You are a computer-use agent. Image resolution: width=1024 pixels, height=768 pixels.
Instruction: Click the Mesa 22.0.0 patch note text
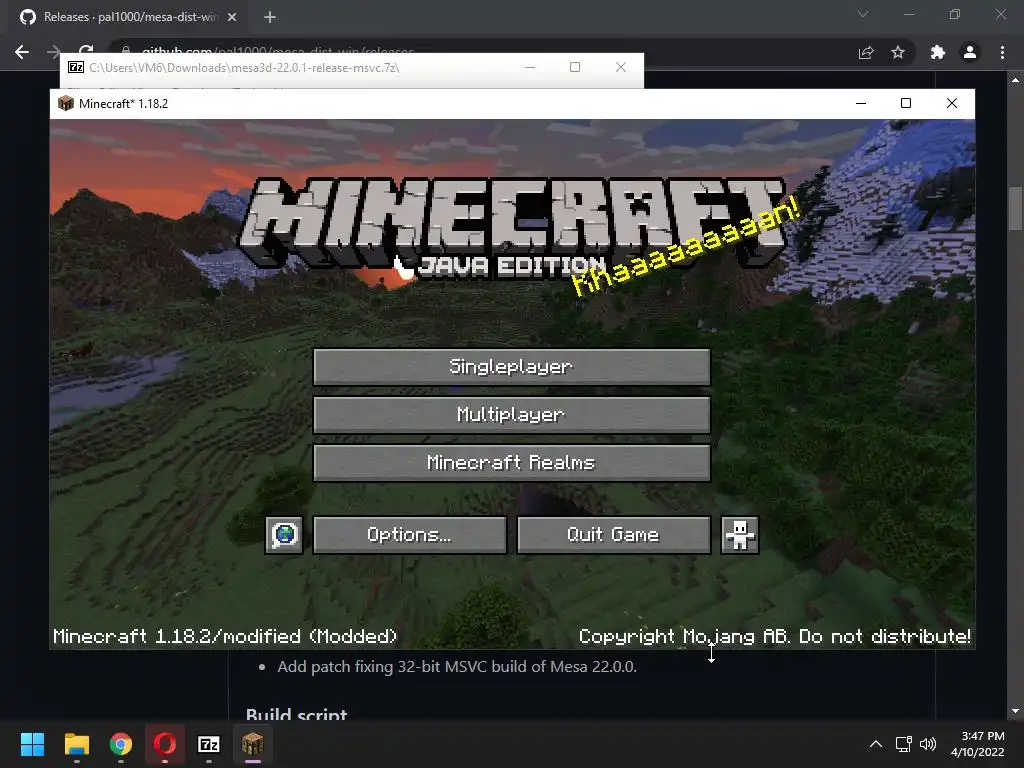[x=456, y=667]
